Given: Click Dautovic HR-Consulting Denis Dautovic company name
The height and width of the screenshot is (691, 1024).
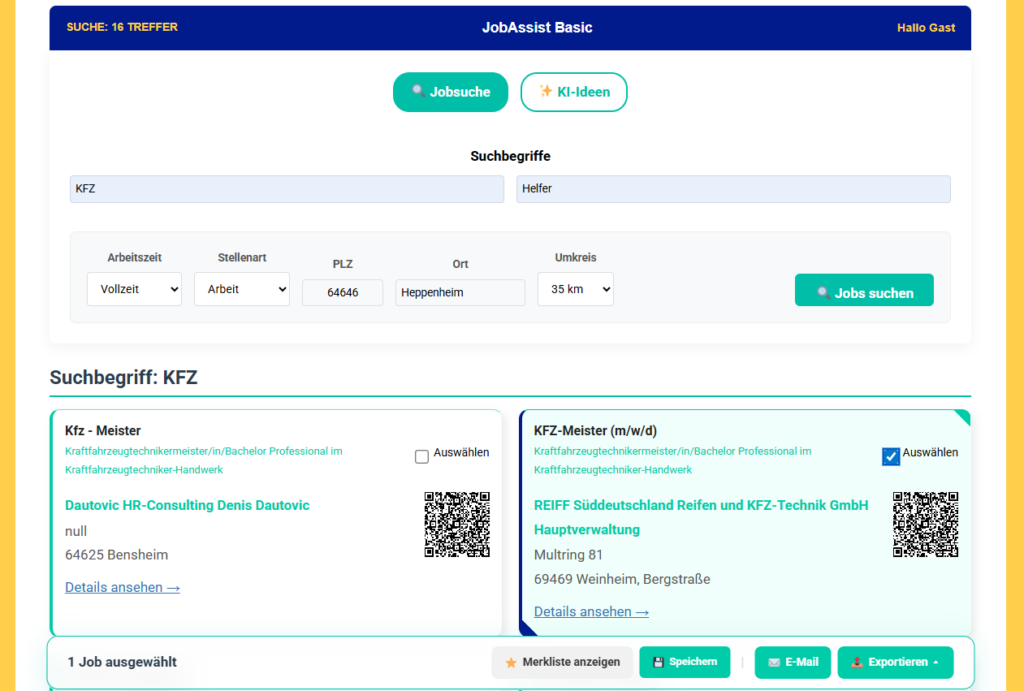Looking at the screenshot, I should click(x=187, y=505).
